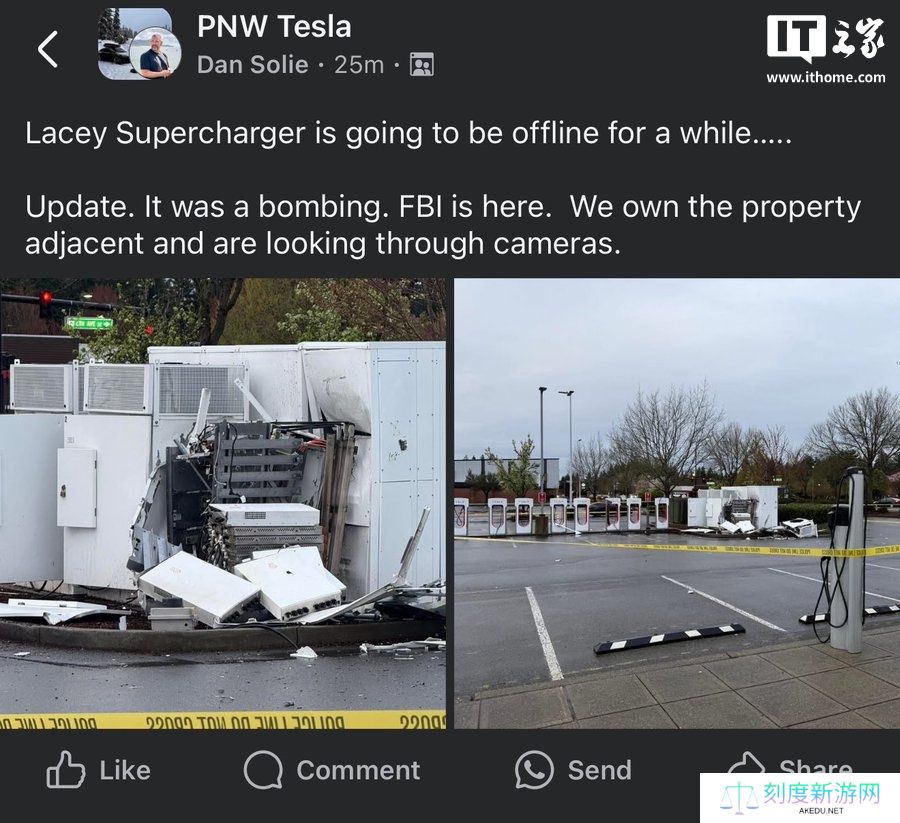900x823 pixels.
Task: Tap the WhatsApp Send icon
Action: click(534, 770)
